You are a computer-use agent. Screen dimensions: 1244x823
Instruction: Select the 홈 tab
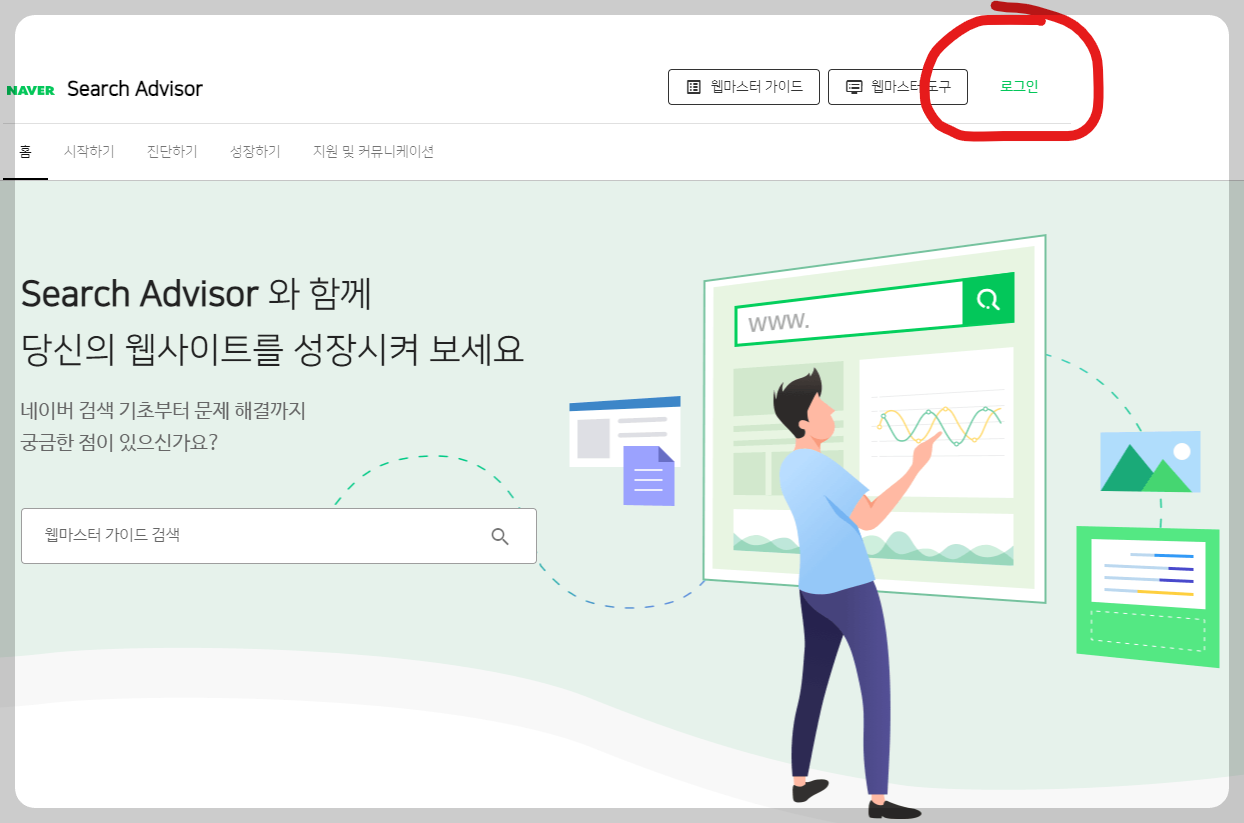25,152
